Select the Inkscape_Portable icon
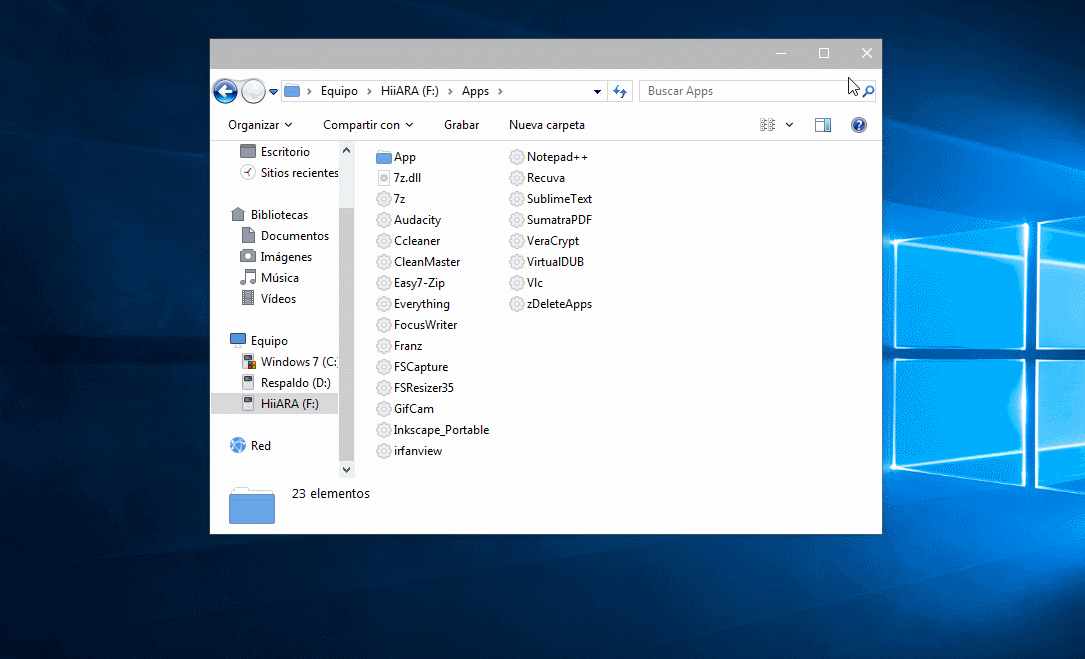 tap(384, 430)
